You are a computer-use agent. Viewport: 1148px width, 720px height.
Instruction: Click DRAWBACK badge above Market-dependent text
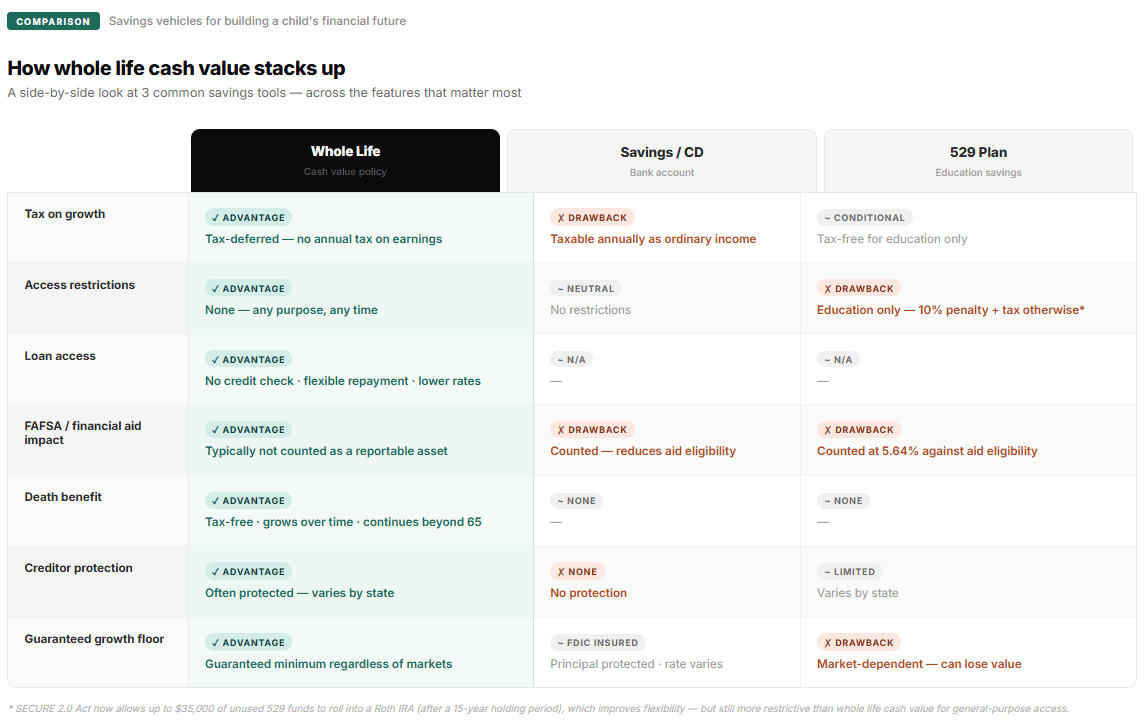click(859, 642)
